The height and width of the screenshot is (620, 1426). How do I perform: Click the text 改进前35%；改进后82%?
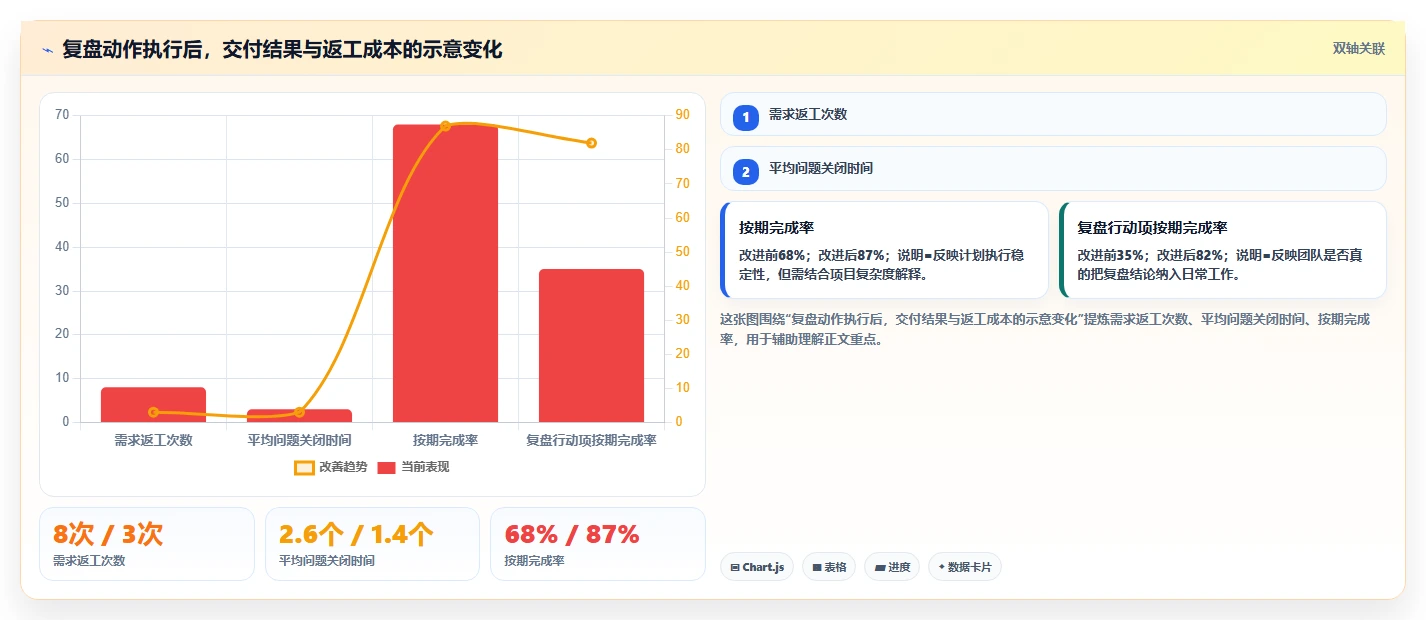click(1151, 255)
